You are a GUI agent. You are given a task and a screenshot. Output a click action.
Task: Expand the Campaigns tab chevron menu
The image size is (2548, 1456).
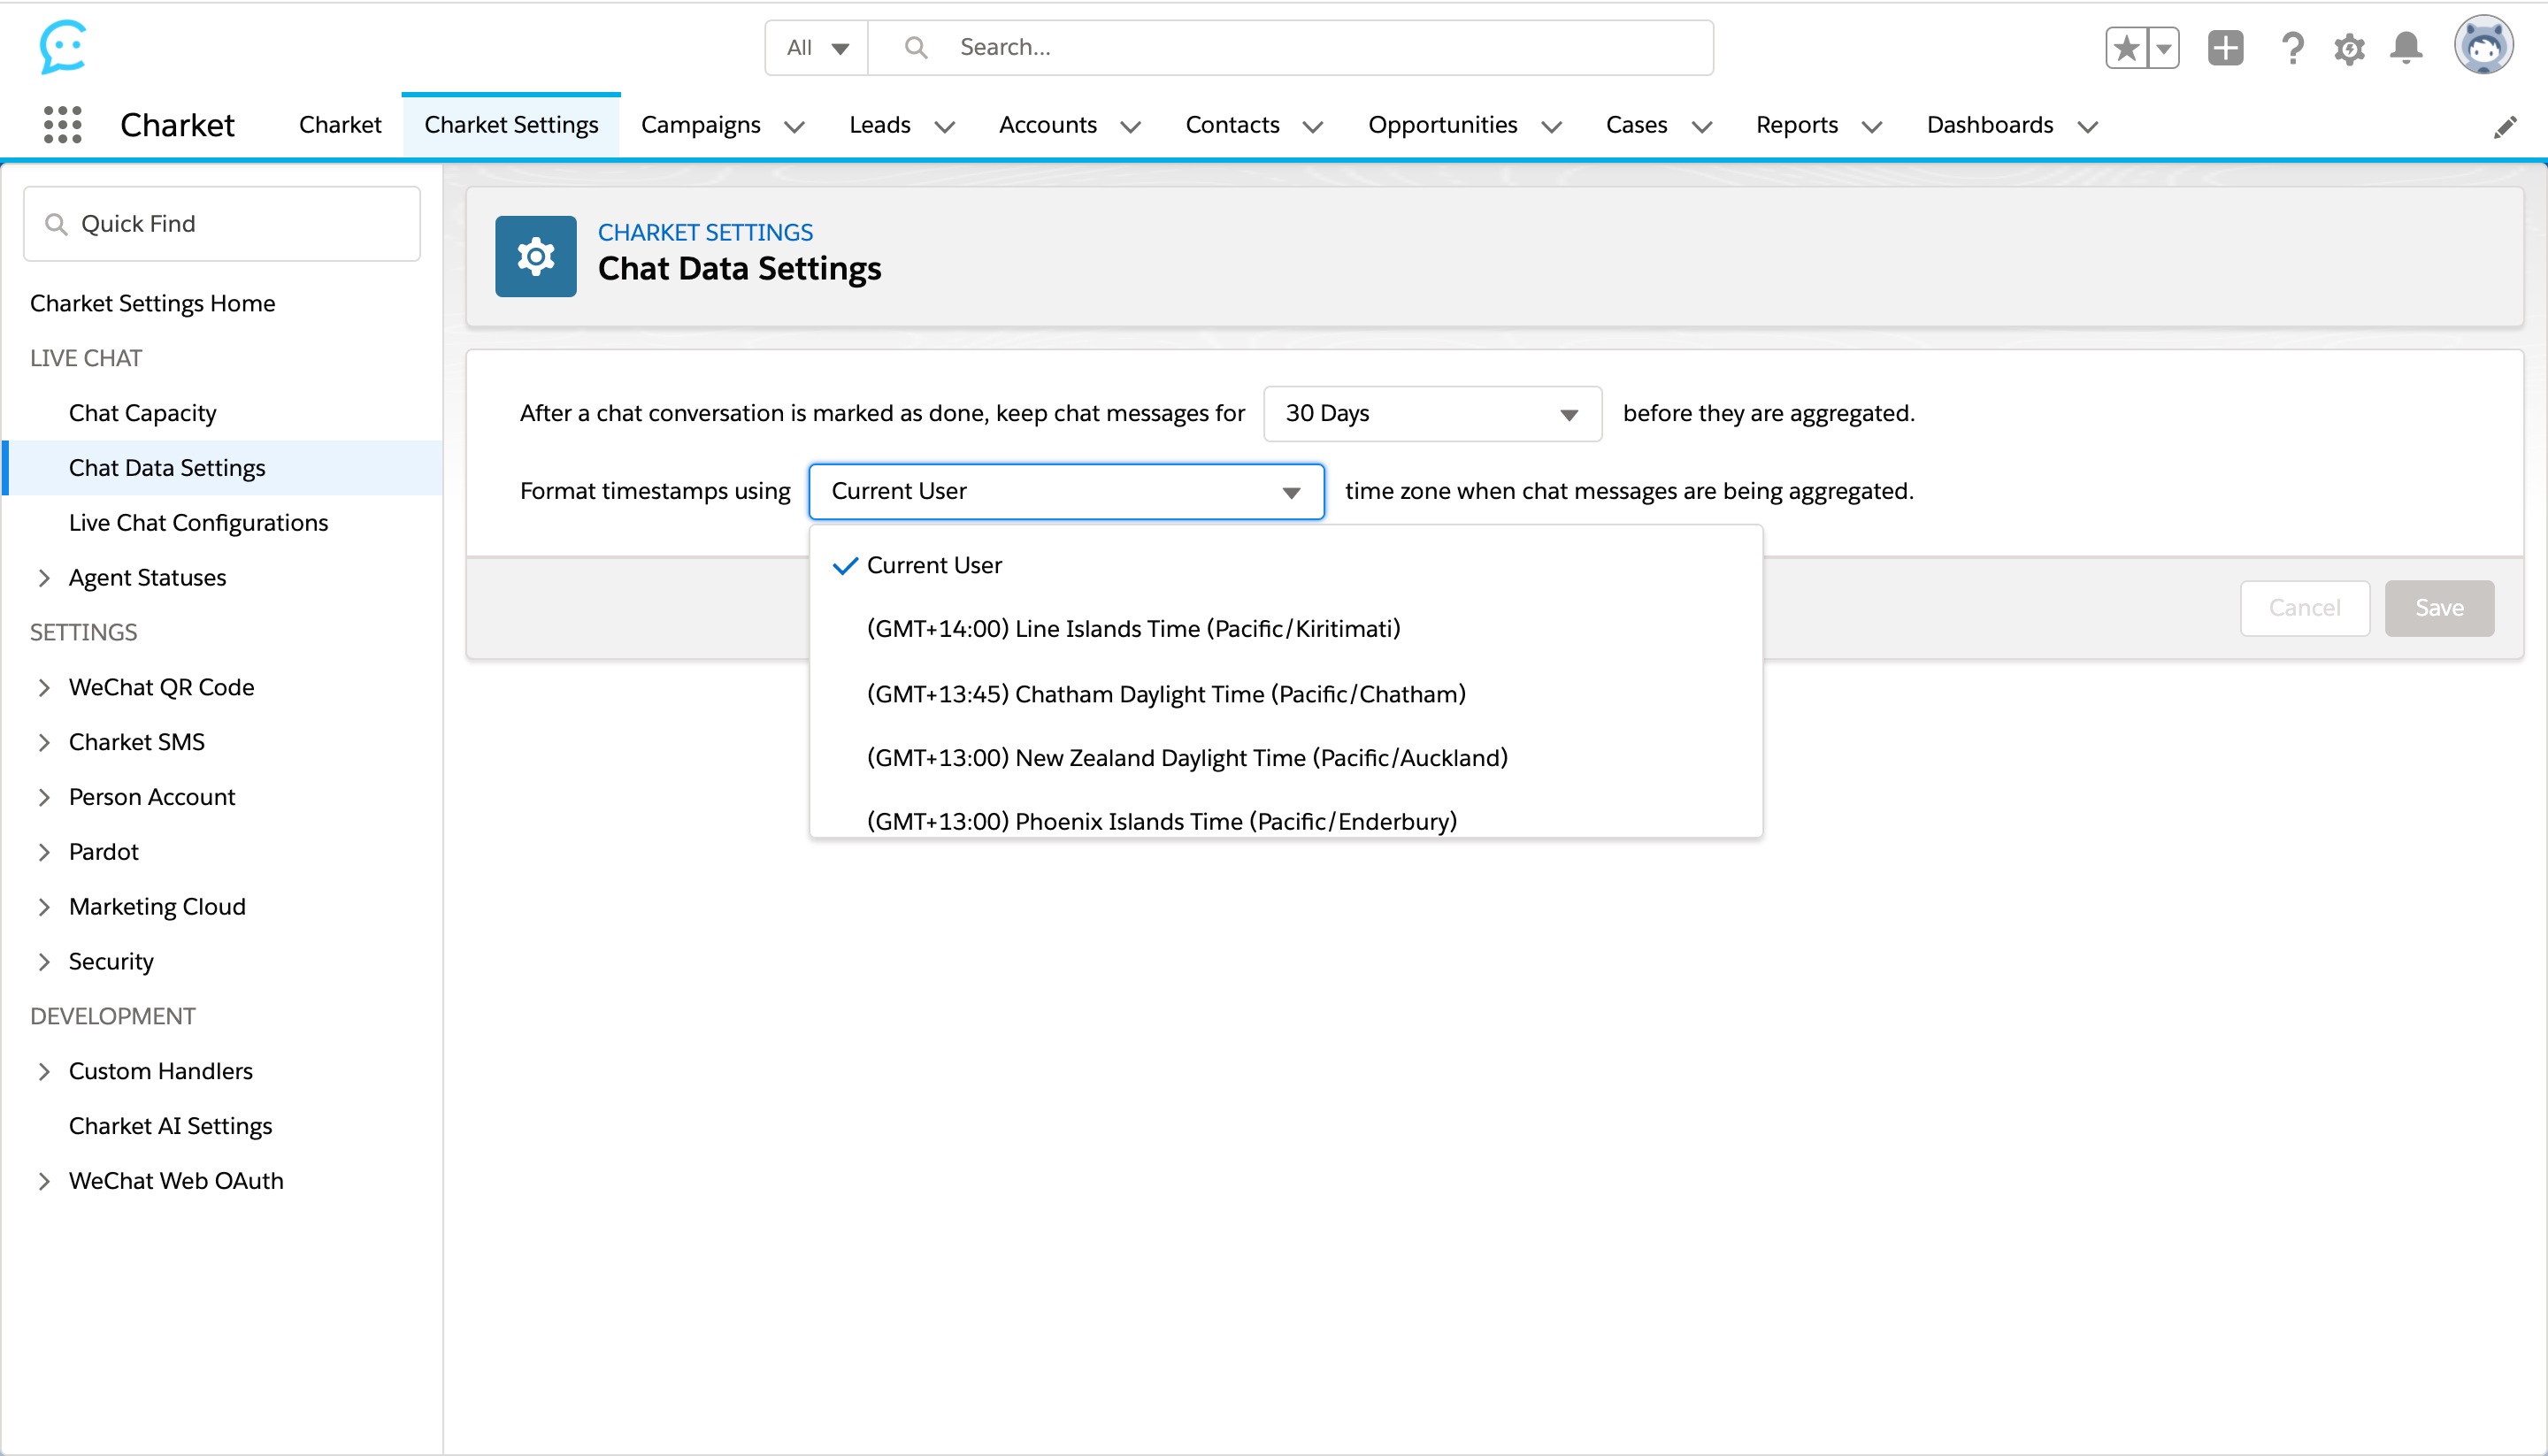795,127
